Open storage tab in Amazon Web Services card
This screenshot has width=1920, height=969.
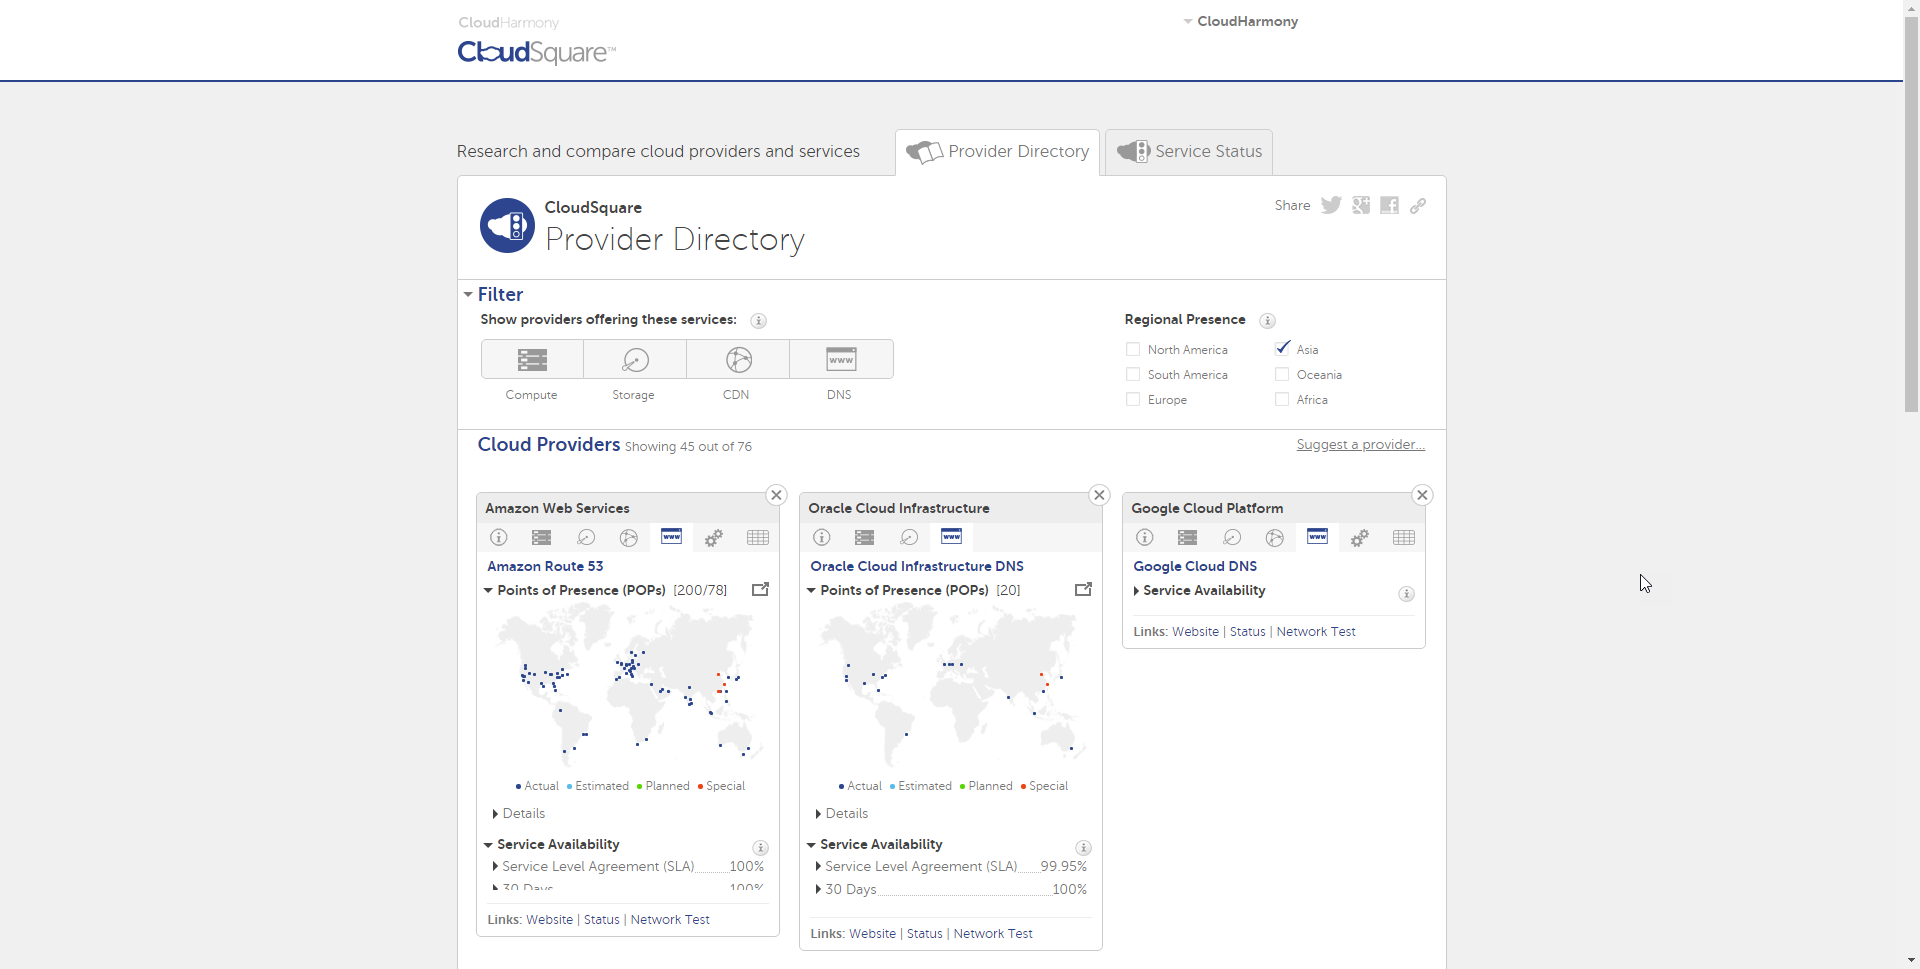pyautogui.click(x=586, y=537)
